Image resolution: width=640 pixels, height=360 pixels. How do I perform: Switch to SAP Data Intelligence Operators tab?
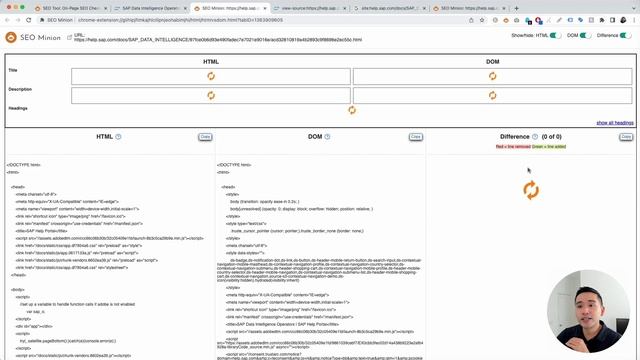pos(150,8)
